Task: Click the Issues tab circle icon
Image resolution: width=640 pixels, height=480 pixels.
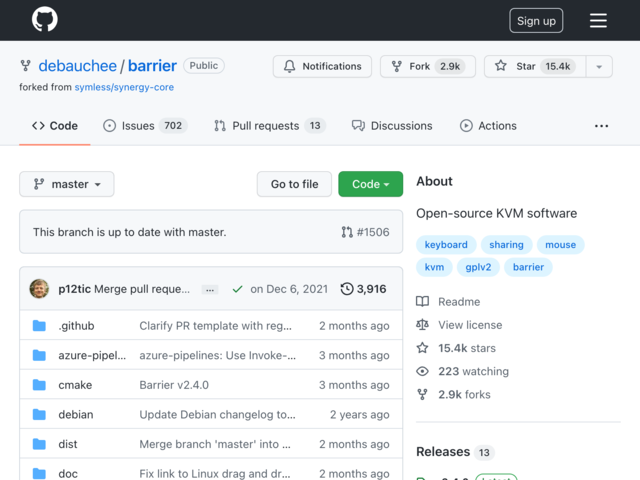Action: click(109, 126)
